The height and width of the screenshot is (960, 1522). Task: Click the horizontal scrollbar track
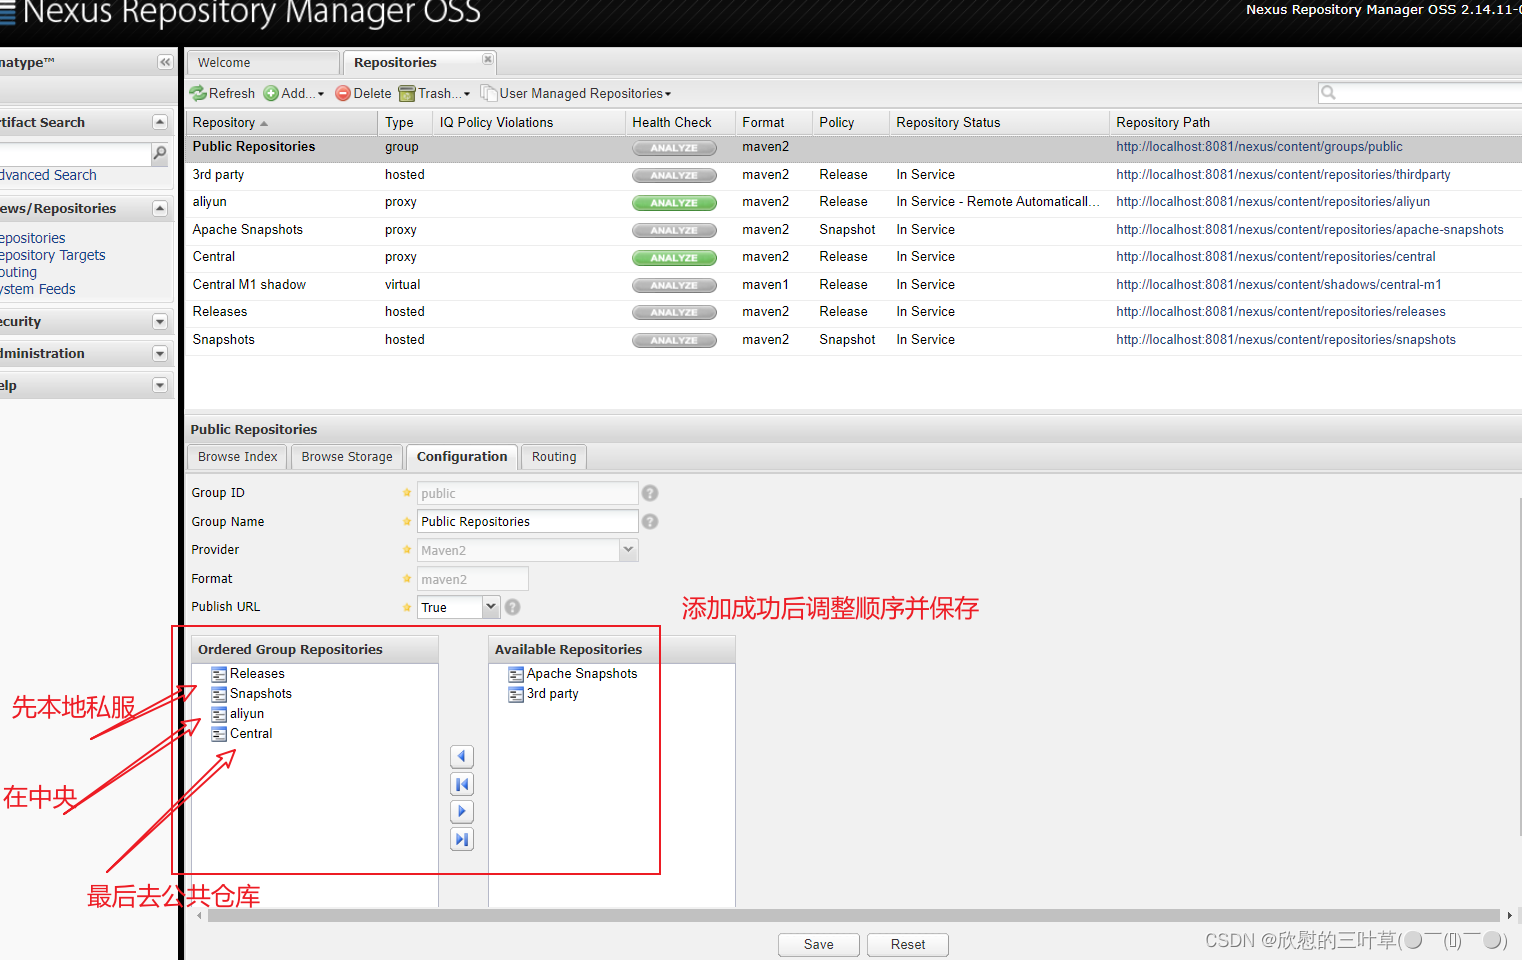pos(855,916)
